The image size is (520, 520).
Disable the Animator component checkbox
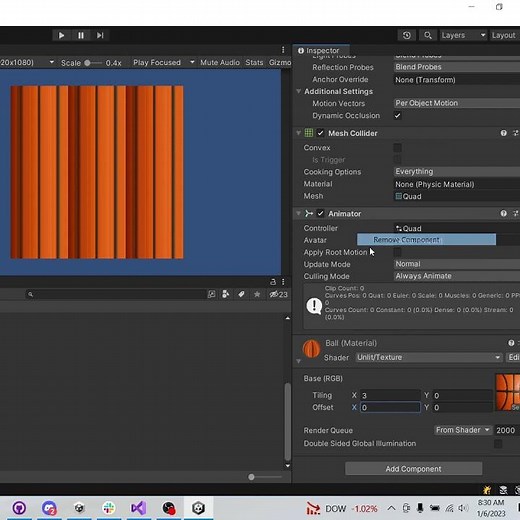click(320, 214)
